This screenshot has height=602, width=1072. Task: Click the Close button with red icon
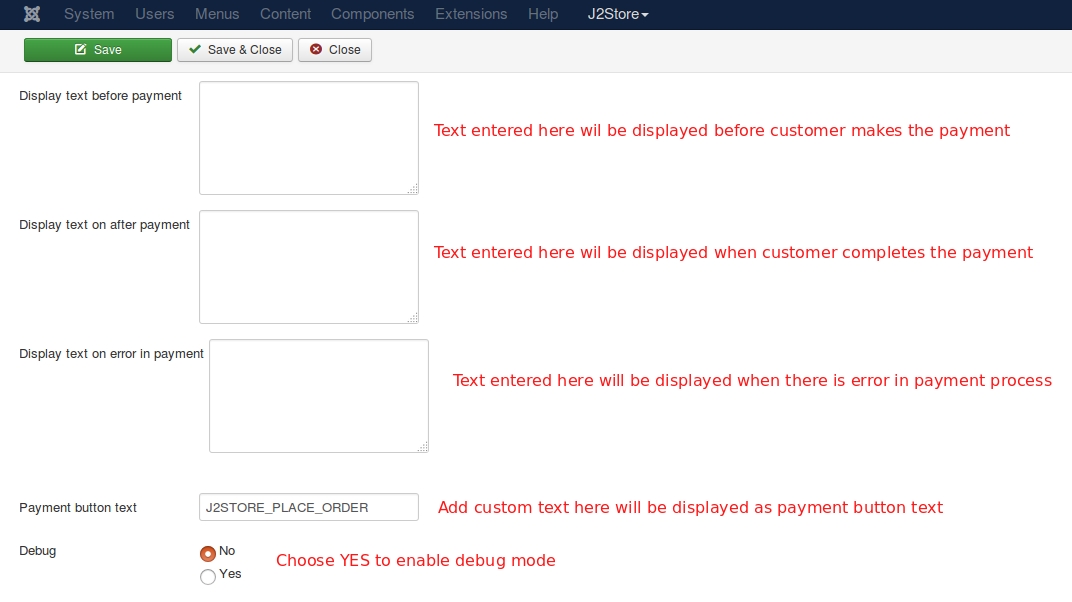(335, 50)
